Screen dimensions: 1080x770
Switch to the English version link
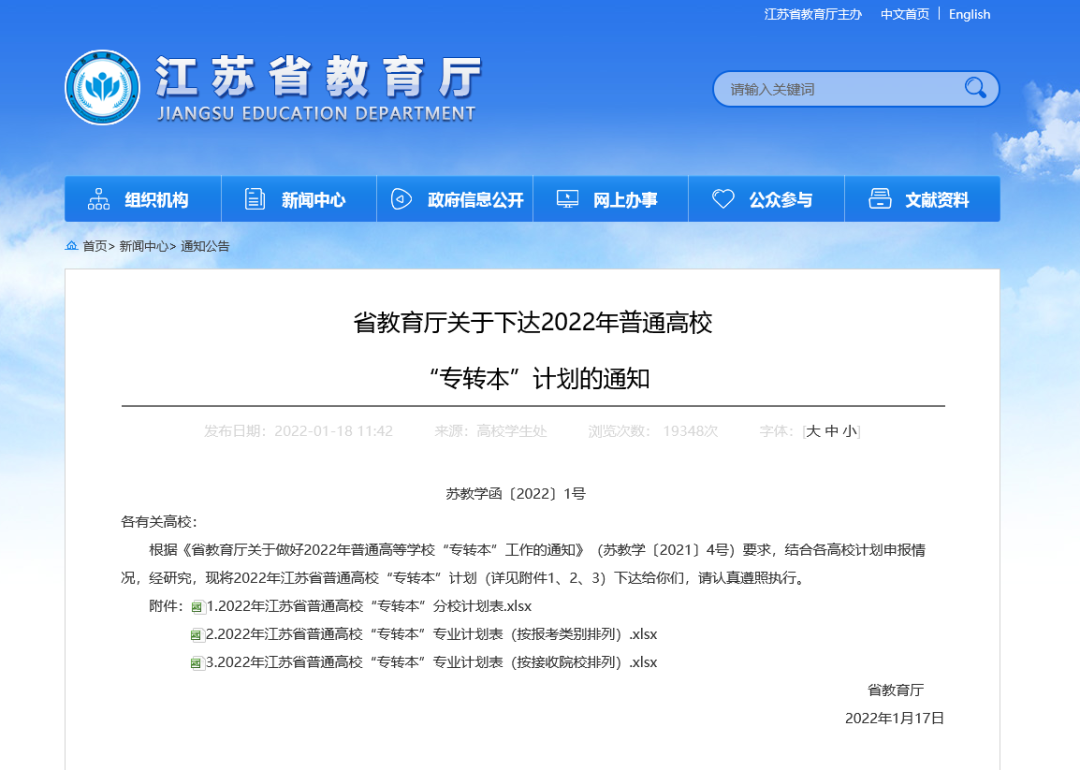(x=969, y=14)
